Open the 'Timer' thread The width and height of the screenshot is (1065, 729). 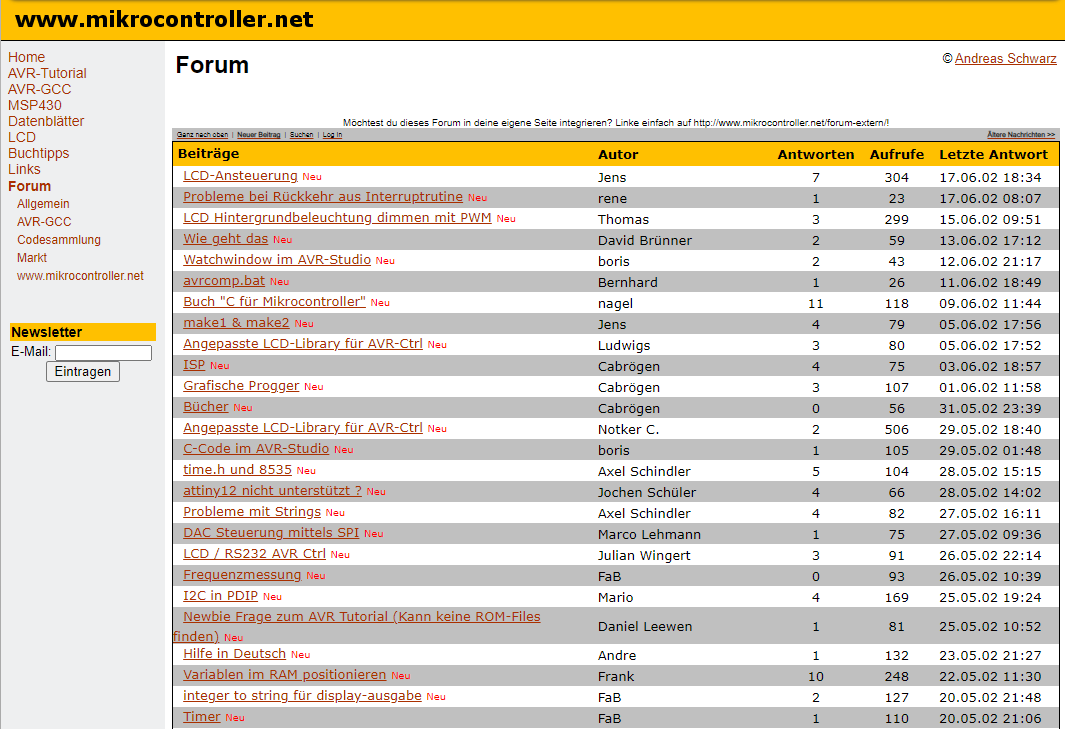pyautogui.click(x=202, y=718)
